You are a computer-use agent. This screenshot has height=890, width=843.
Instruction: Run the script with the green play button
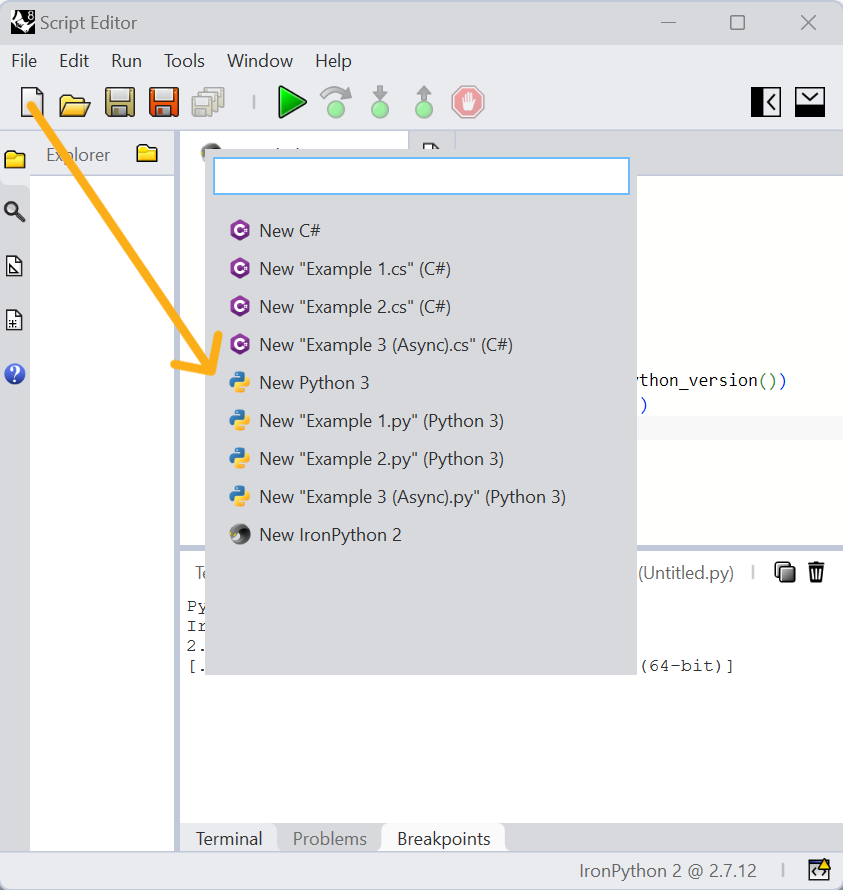click(x=292, y=102)
